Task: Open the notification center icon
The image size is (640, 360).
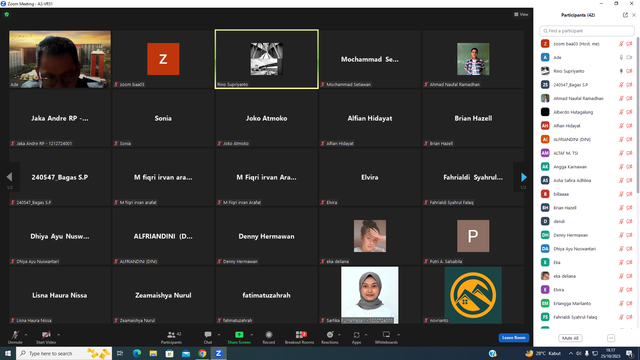Action: (630, 353)
